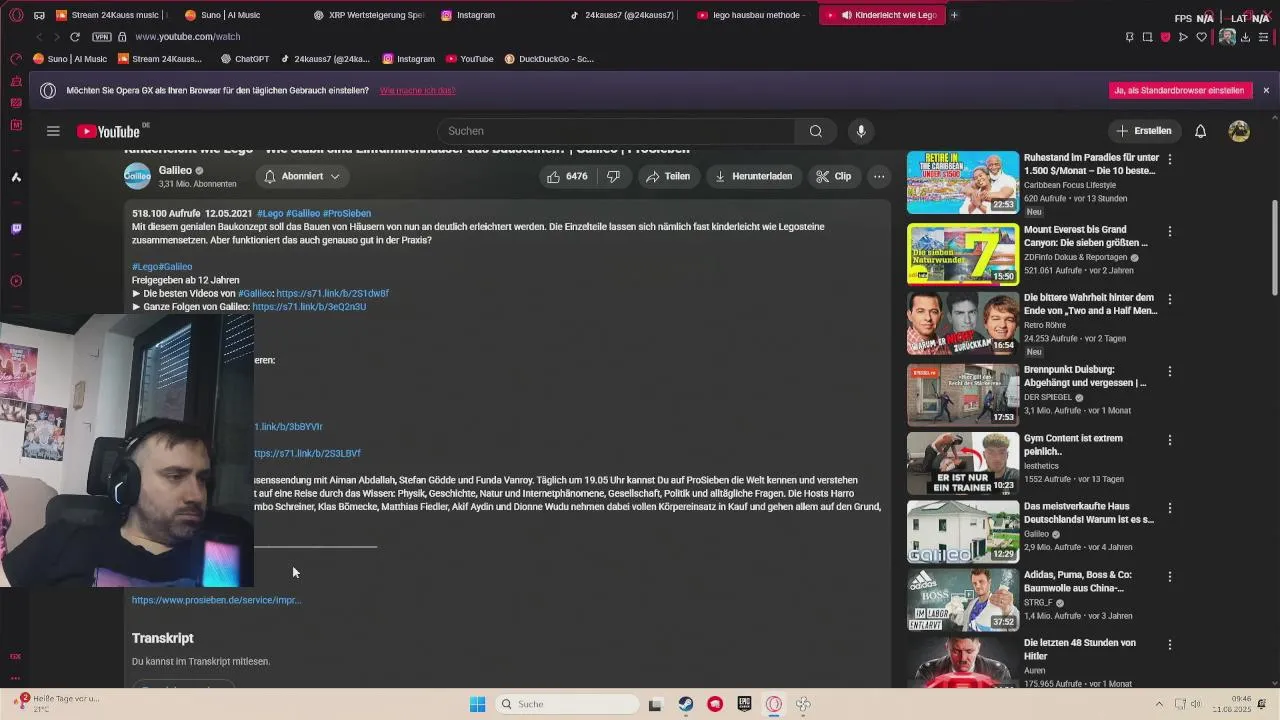Click the YouTube search input field
Screen dimensions: 1280x720
[x=616, y=131]
